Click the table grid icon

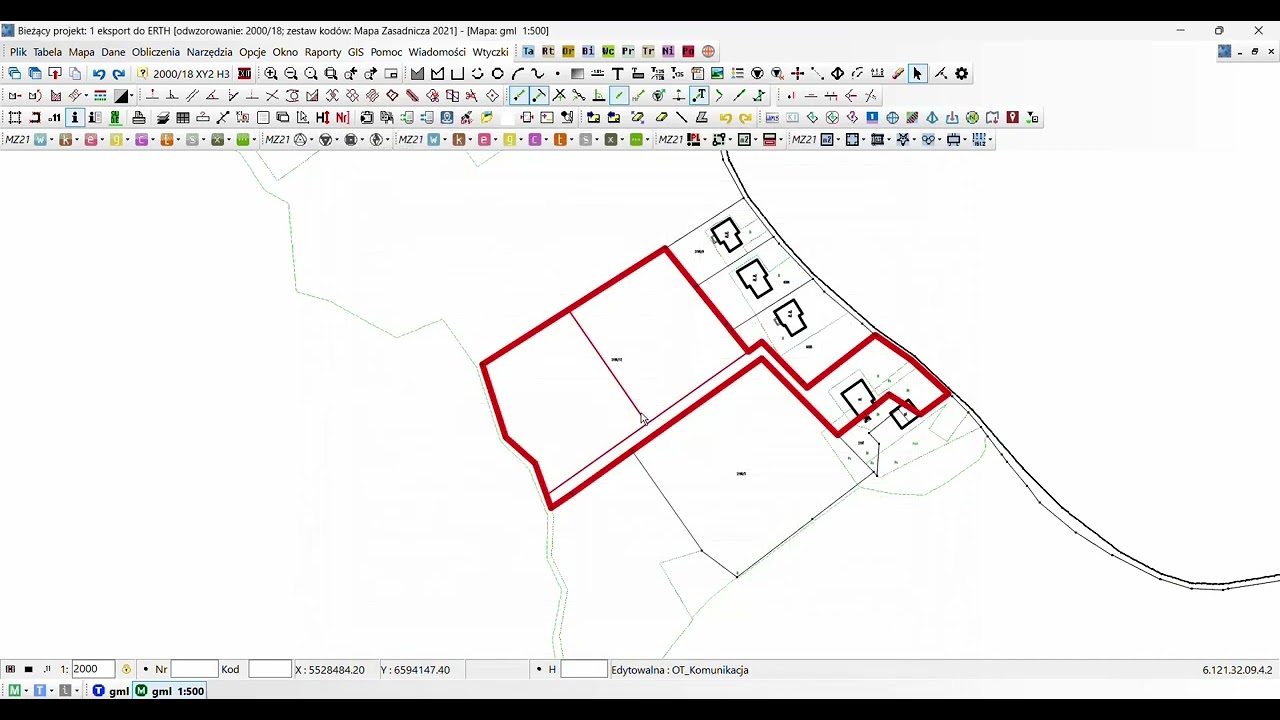tap(183, 118)
